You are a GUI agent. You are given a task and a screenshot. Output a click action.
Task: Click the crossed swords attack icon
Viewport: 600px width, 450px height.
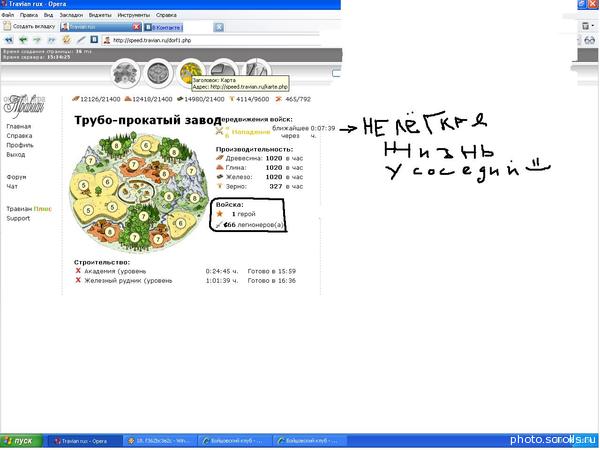[220, 132]
